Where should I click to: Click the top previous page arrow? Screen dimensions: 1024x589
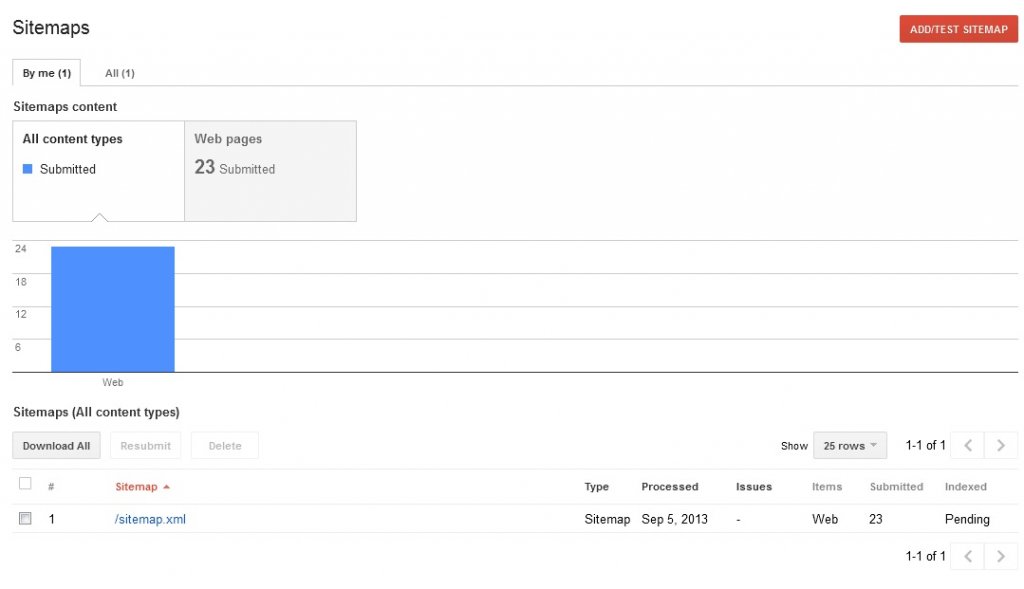point(968,446)
